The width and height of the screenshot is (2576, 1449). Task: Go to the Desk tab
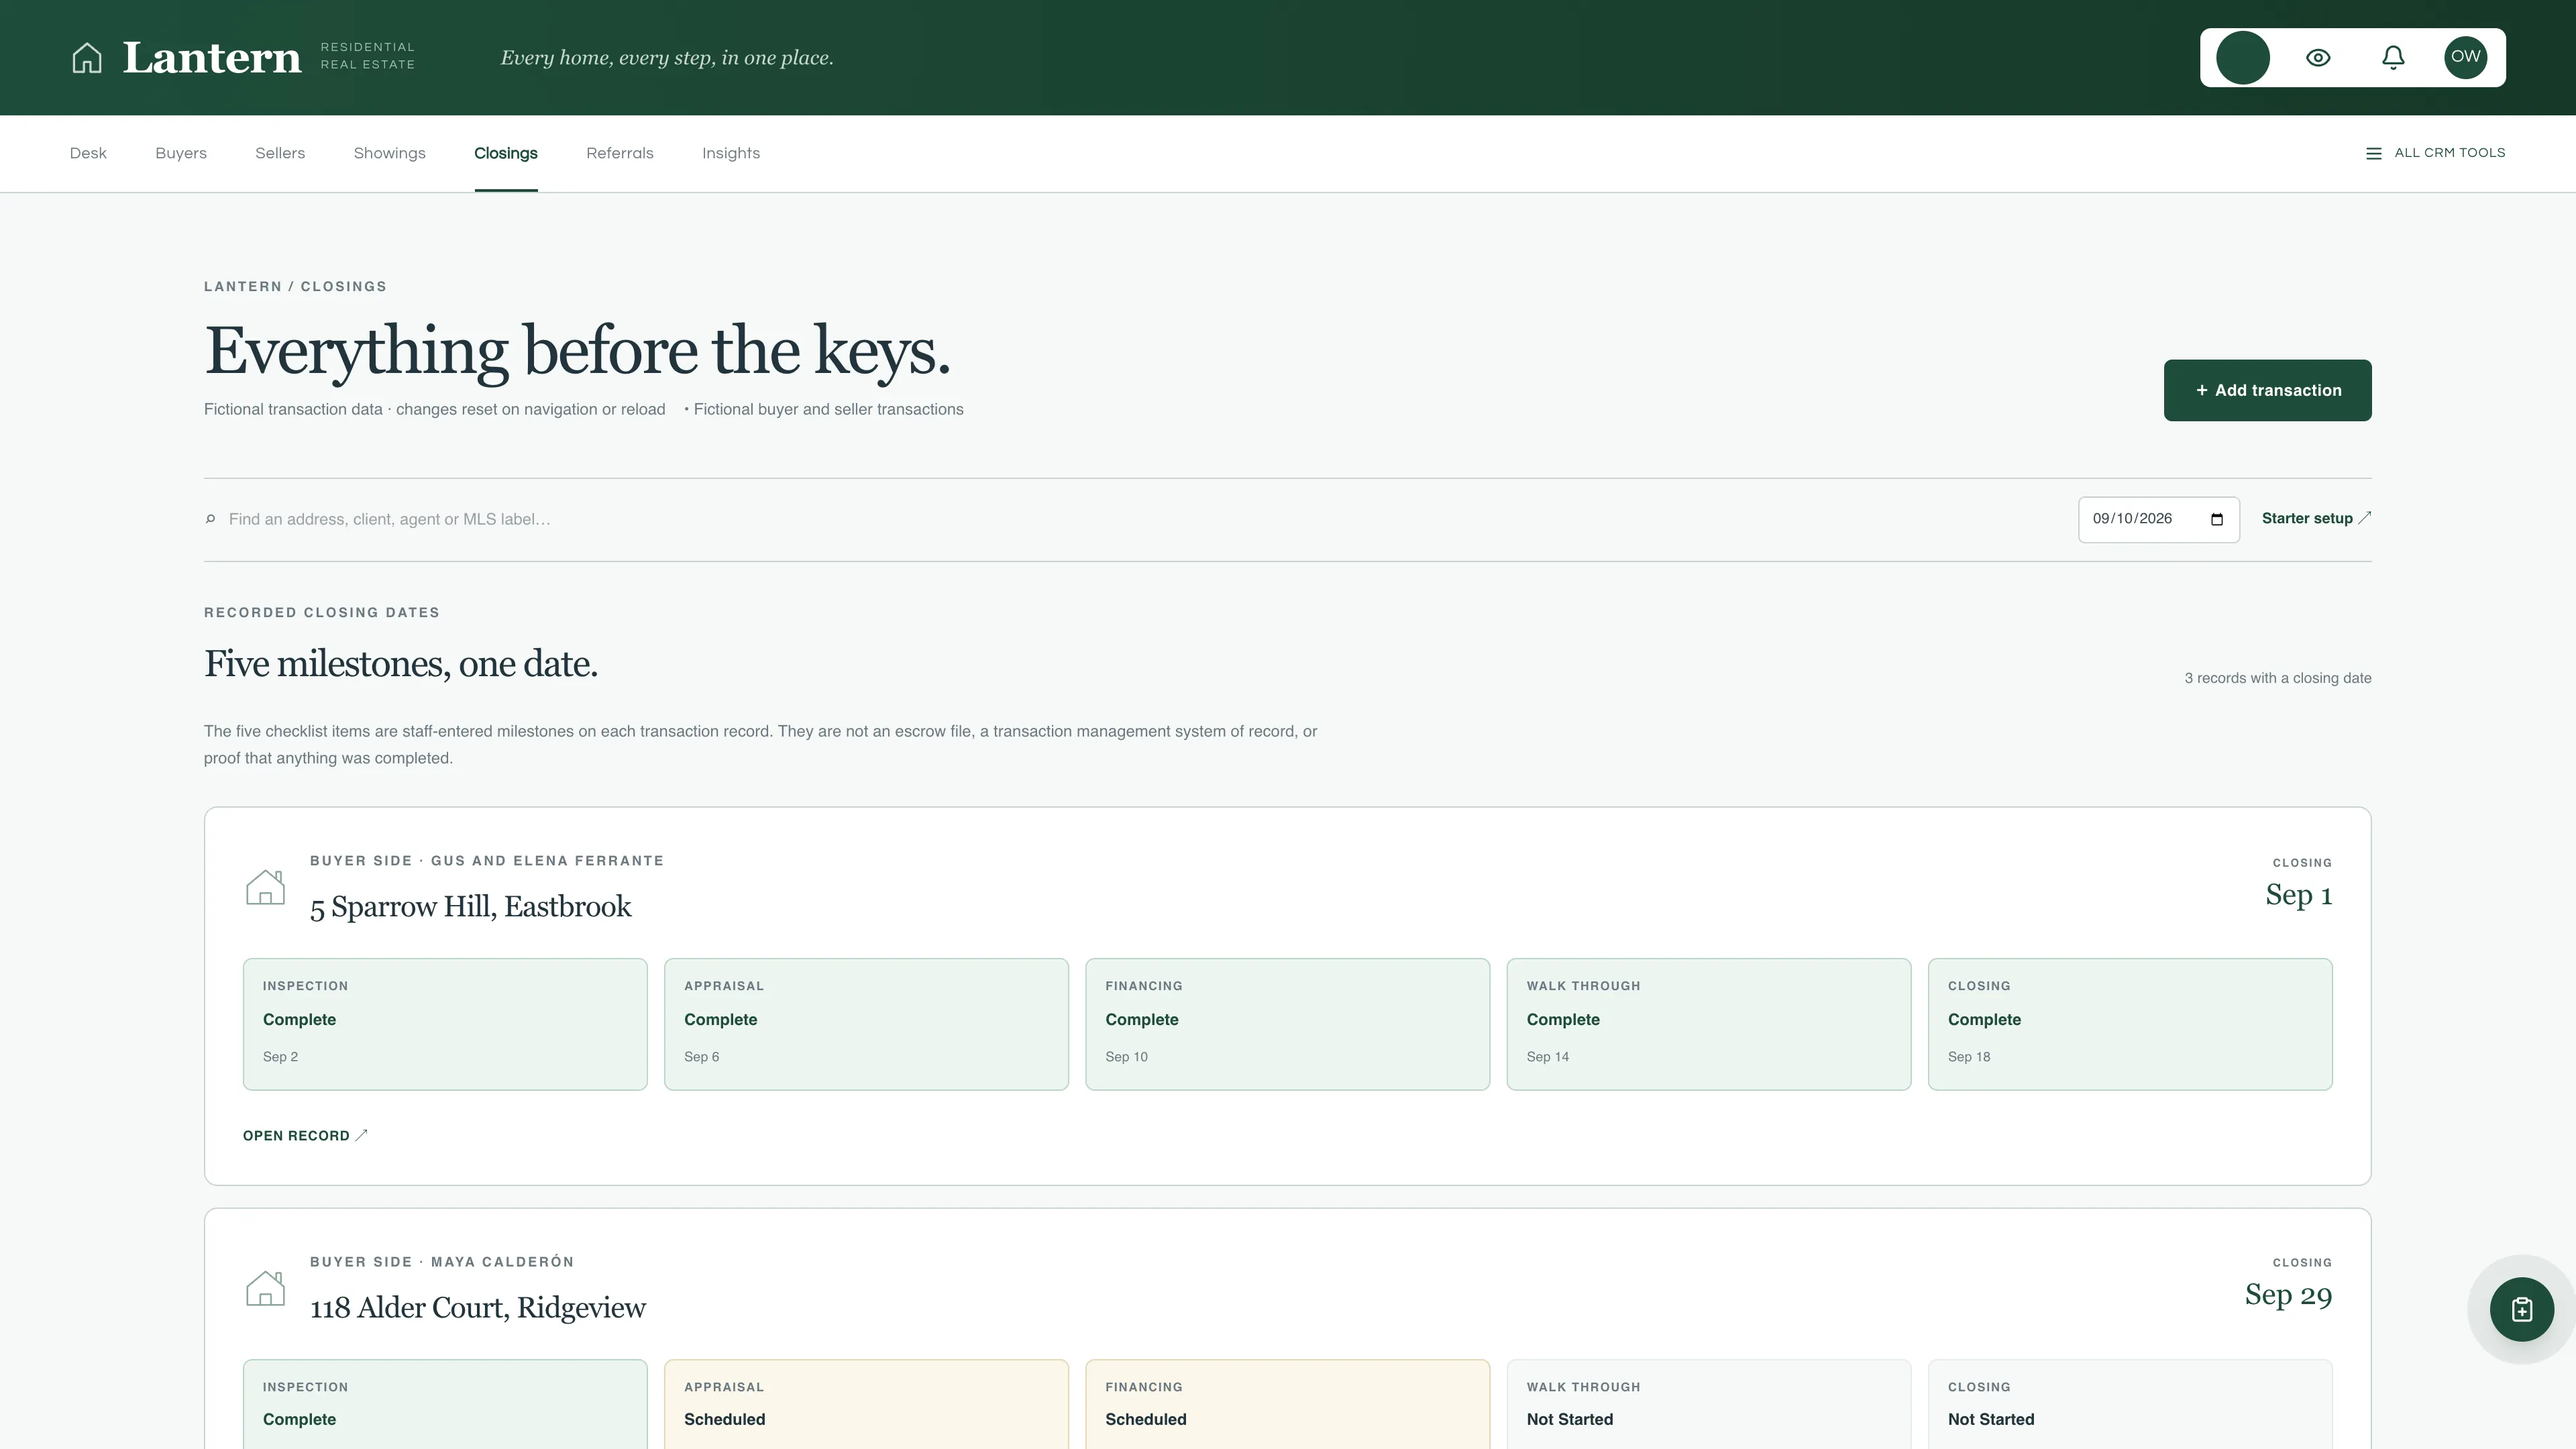click(x=88, y=153)
